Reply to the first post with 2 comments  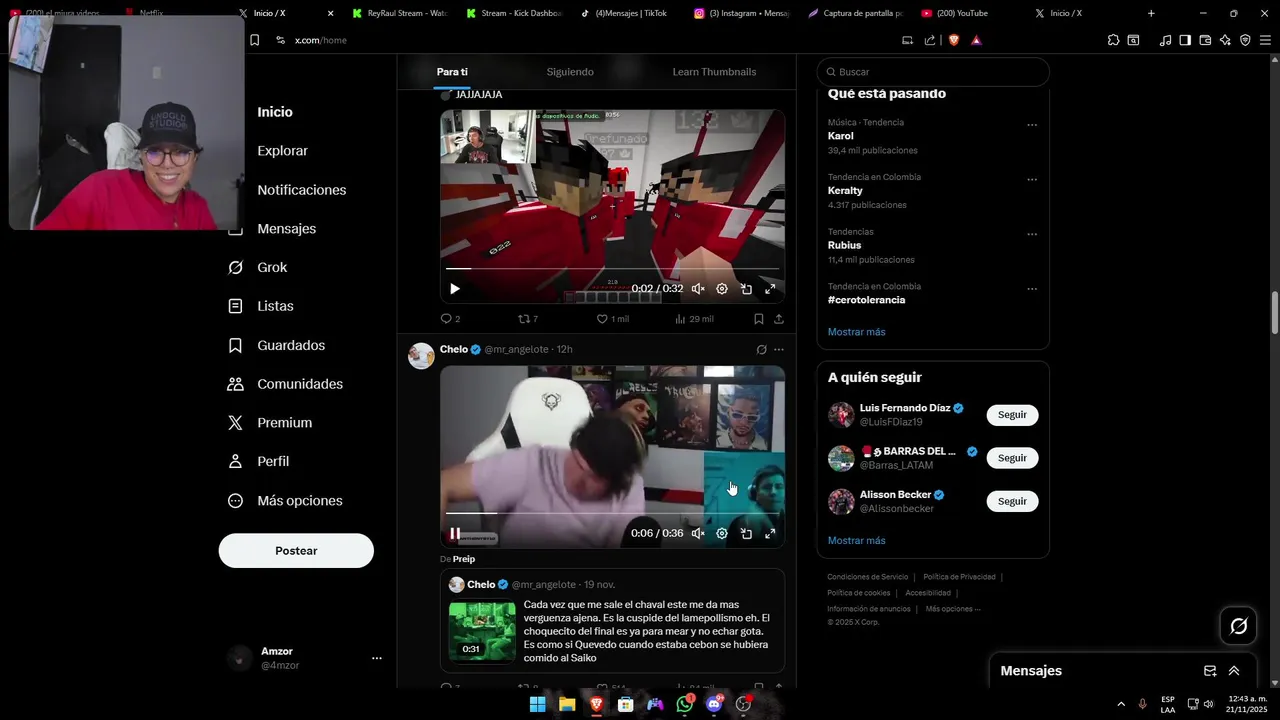[x=450, y=319]
